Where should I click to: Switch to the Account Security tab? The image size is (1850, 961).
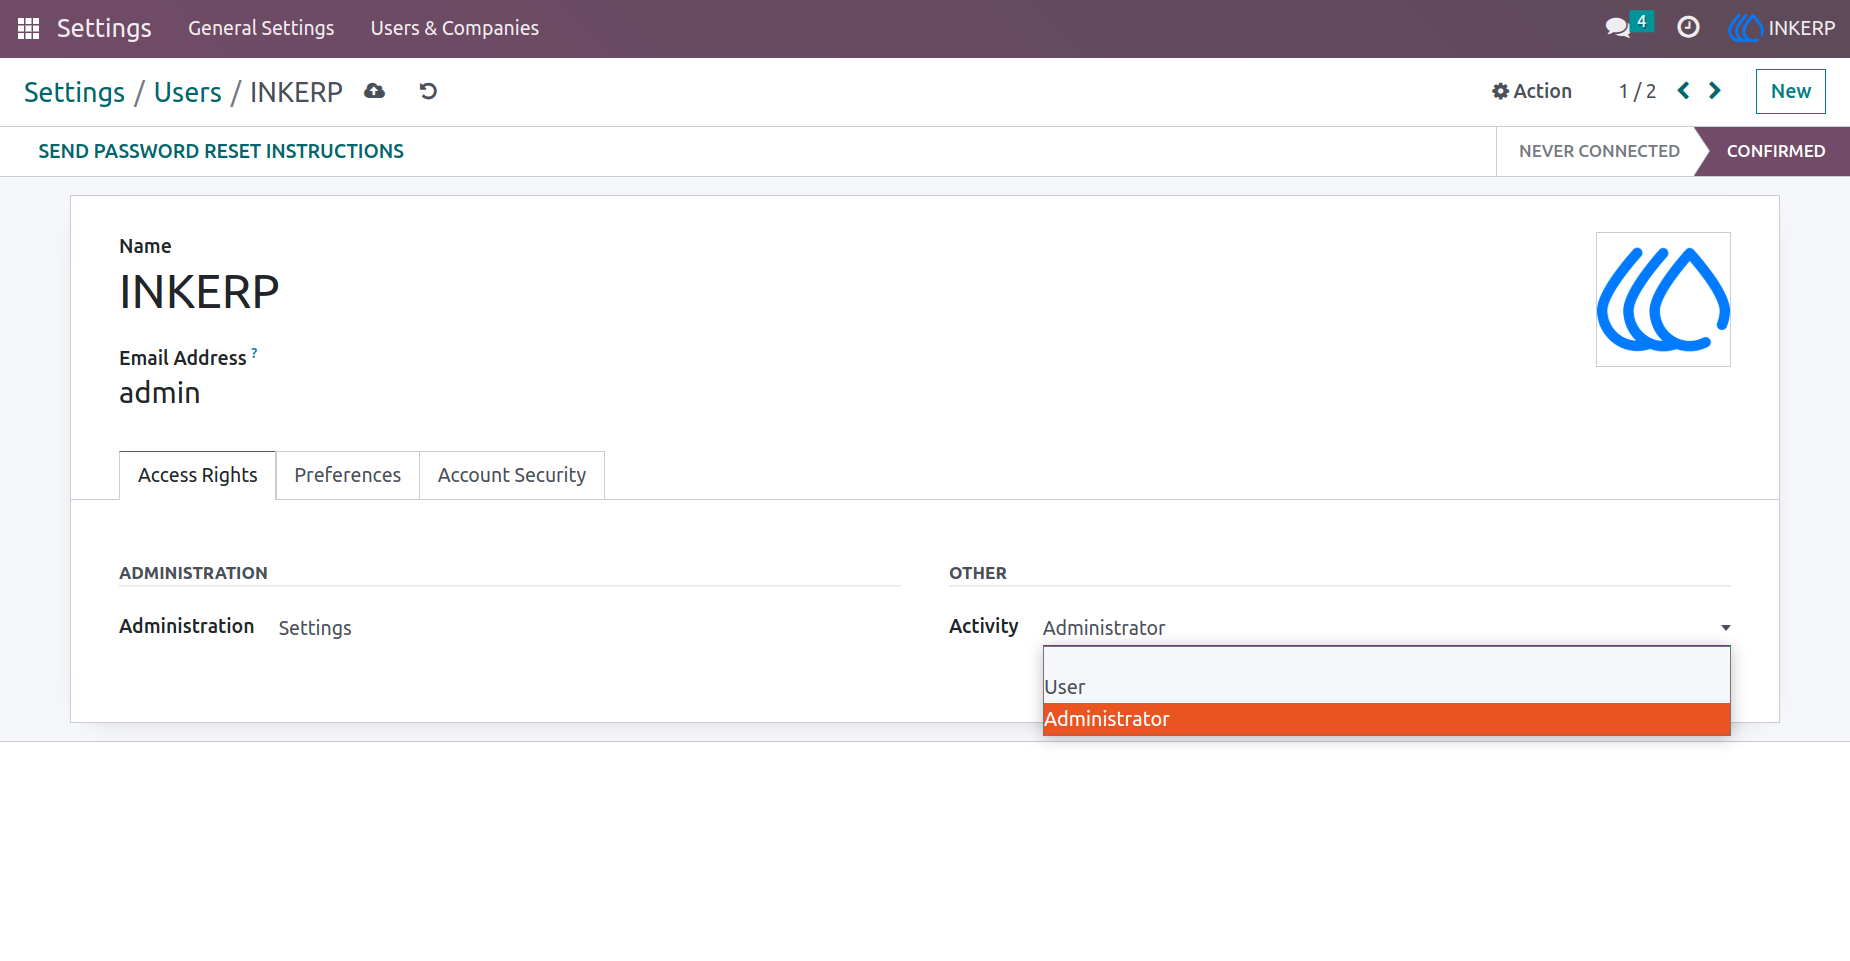pyautogui.click(x=512, y=475)
